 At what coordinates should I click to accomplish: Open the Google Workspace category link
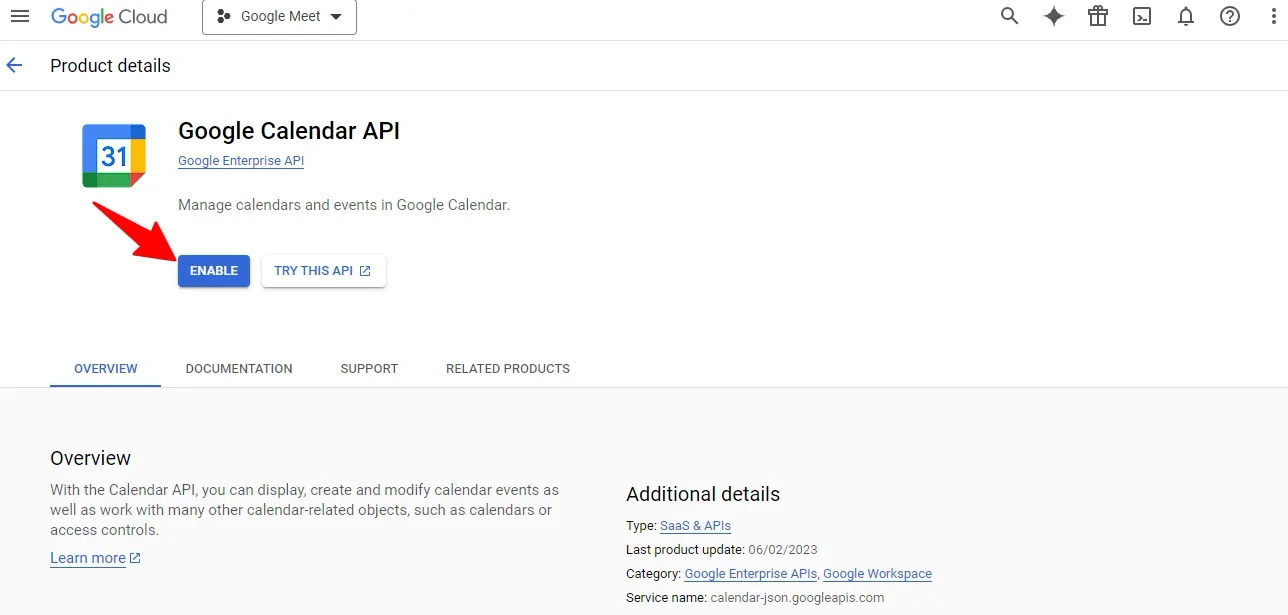point(877,574)
